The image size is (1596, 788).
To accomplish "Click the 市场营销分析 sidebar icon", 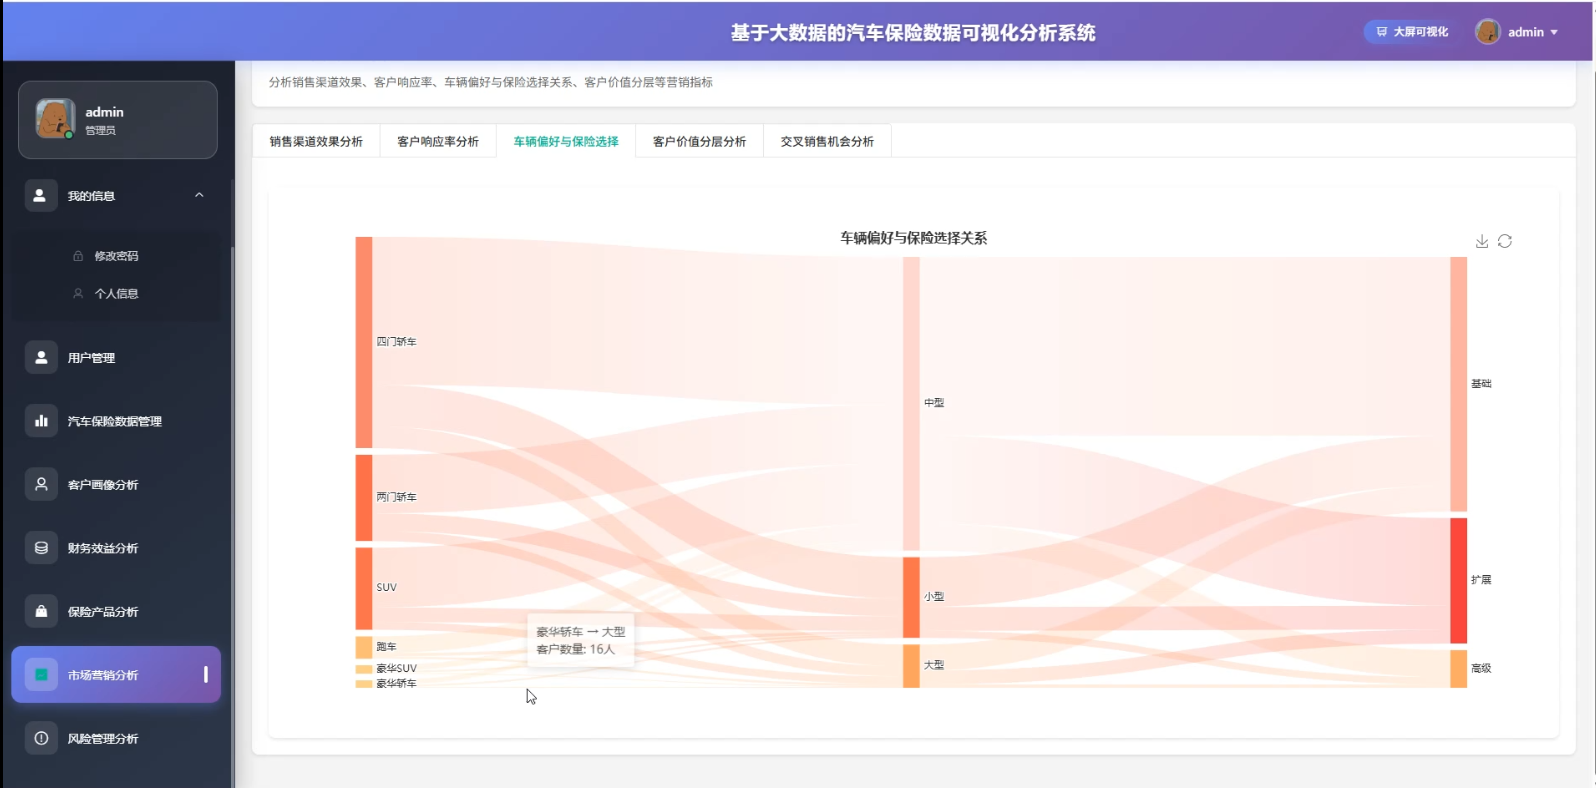I will click(41, 675).
